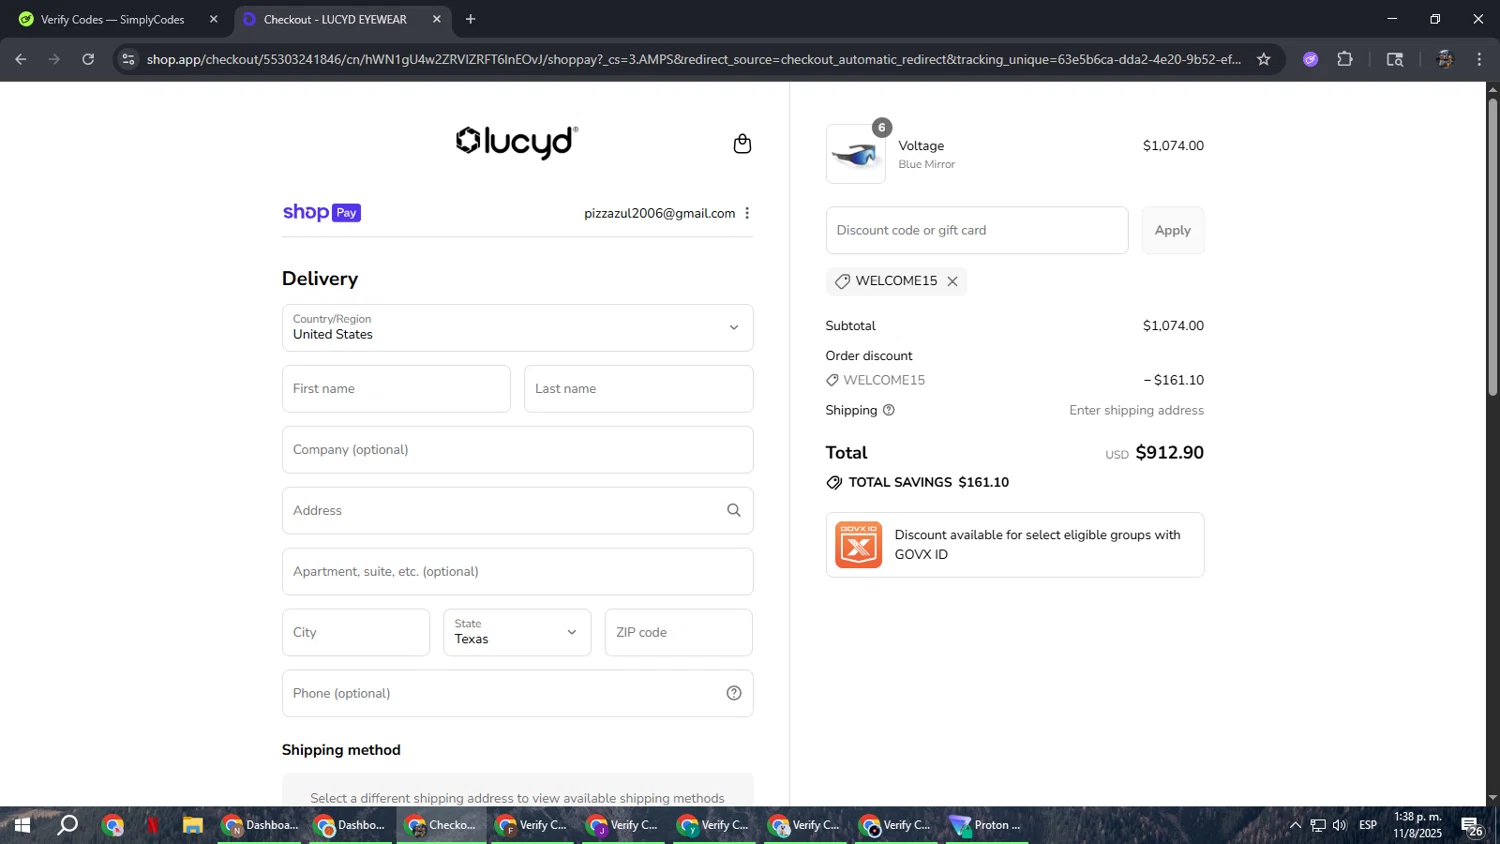Open File Explorer from taskbar
Image resolution: width=1500 pixels, height=844 pixels.
[192, 825]
